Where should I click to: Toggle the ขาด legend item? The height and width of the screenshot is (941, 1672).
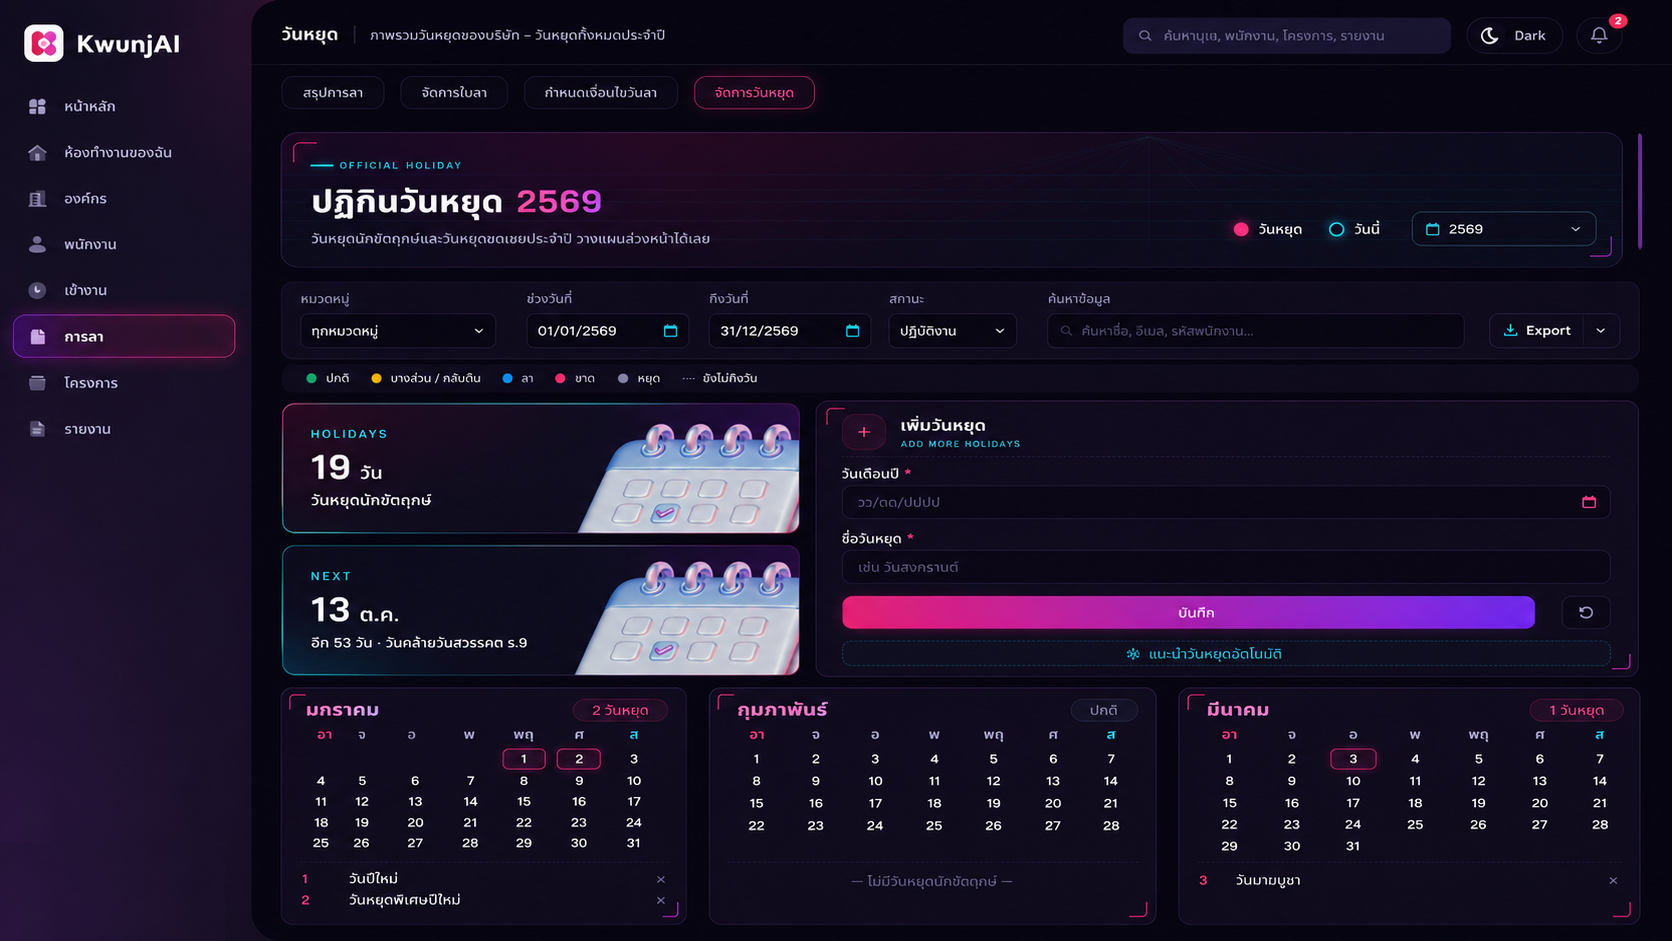click(x=574, y=378)
